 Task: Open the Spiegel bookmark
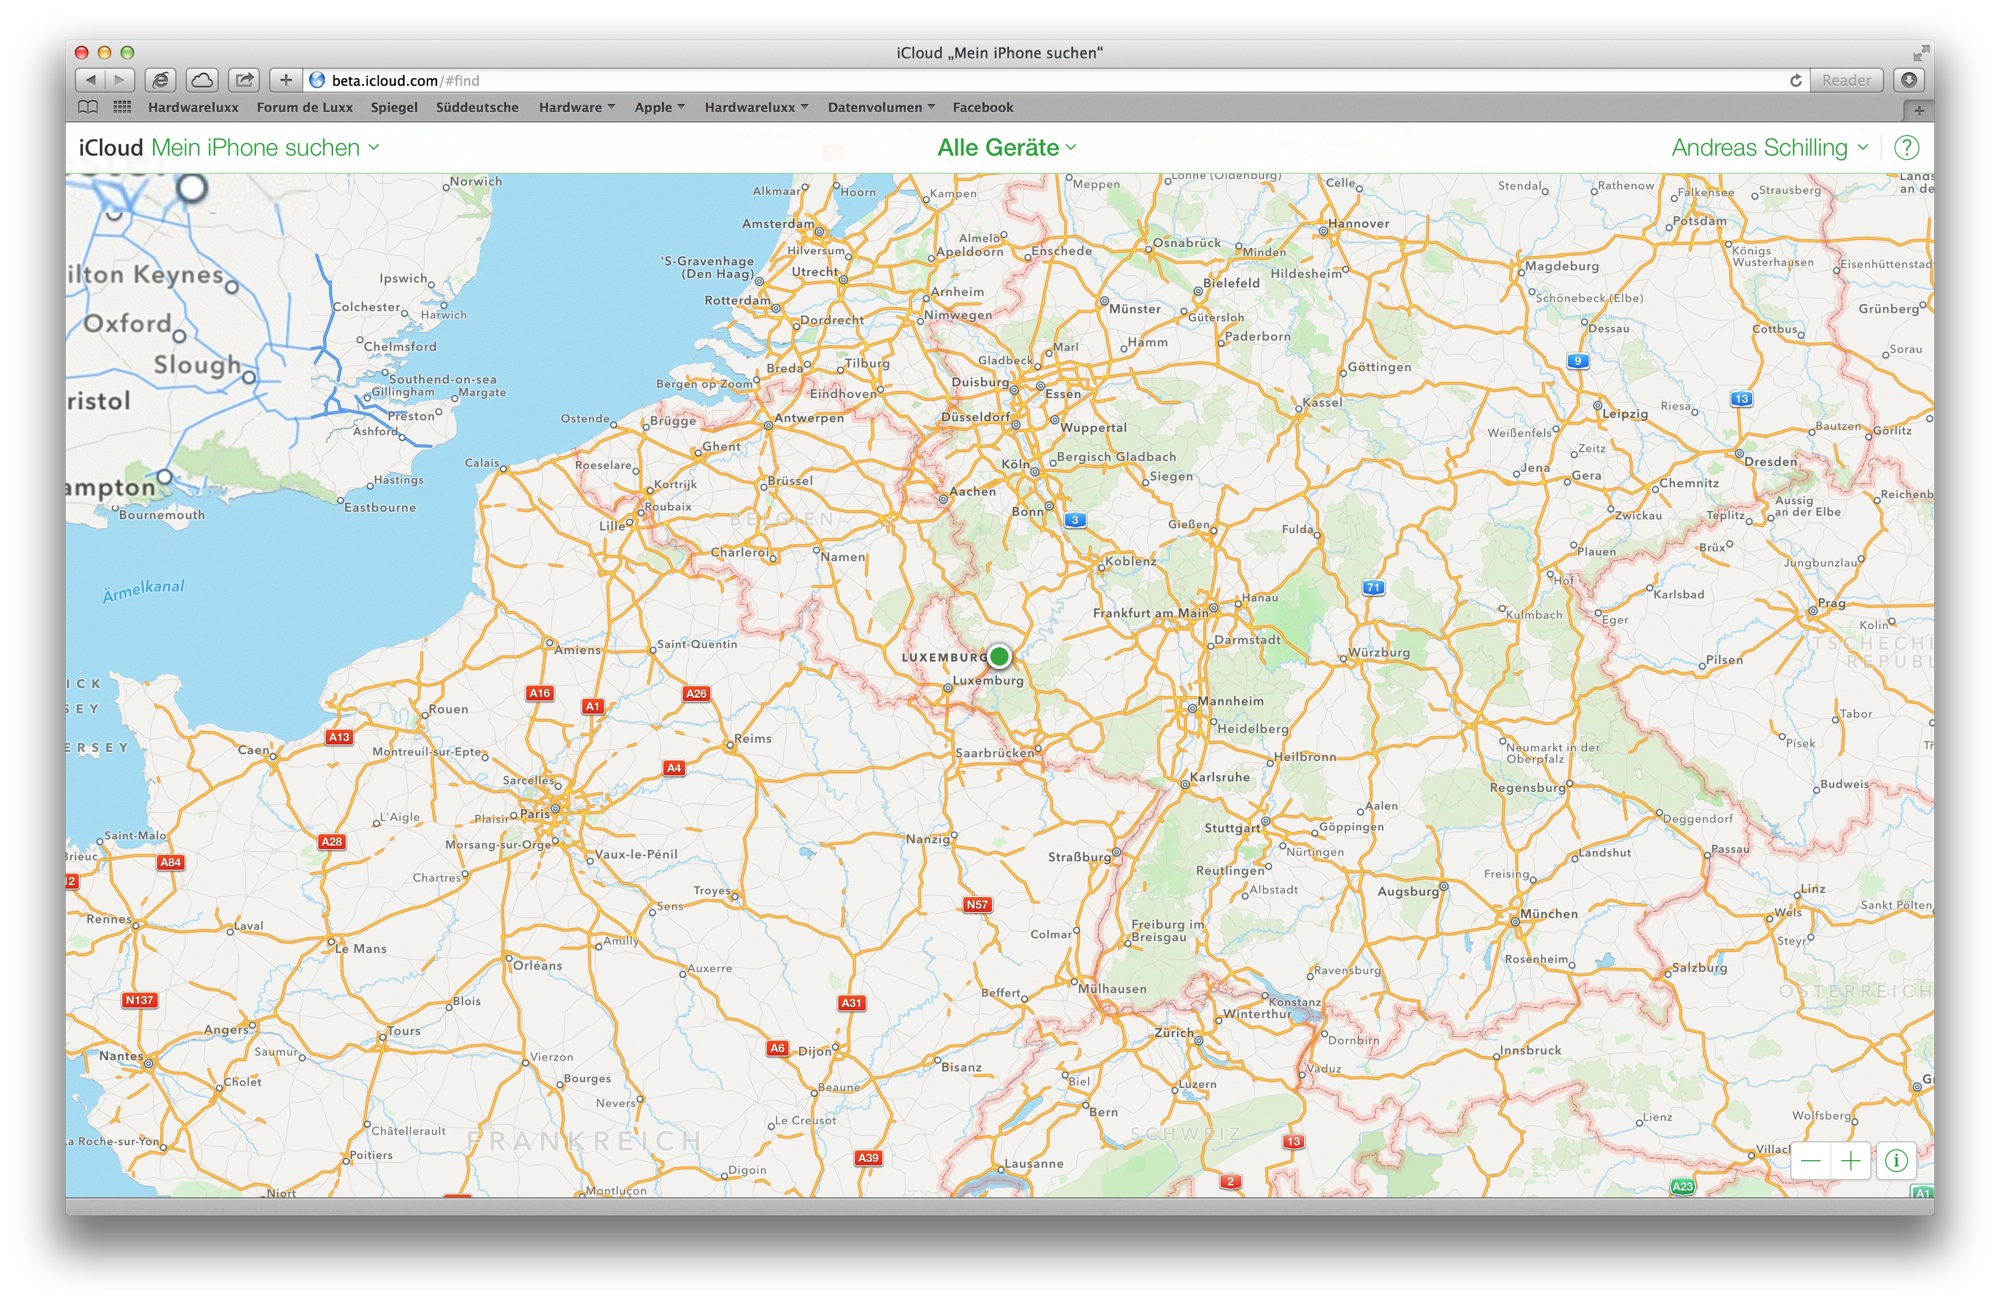pyautogui.click(x=394, y=107)
